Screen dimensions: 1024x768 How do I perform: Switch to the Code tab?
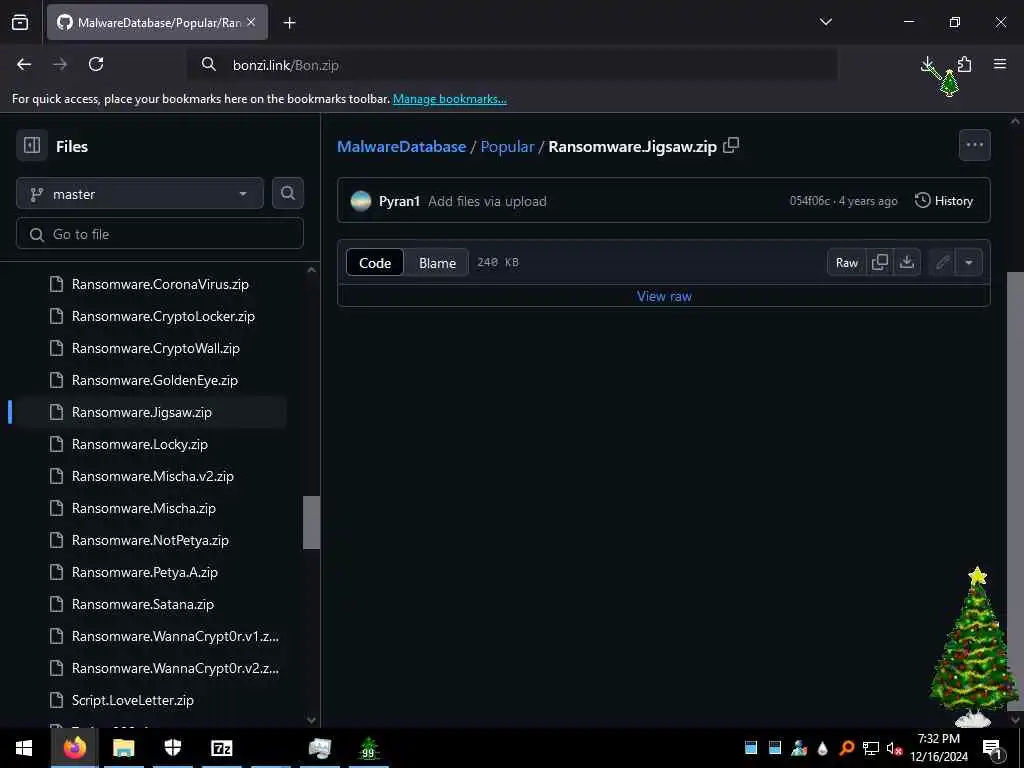[375, 263]
